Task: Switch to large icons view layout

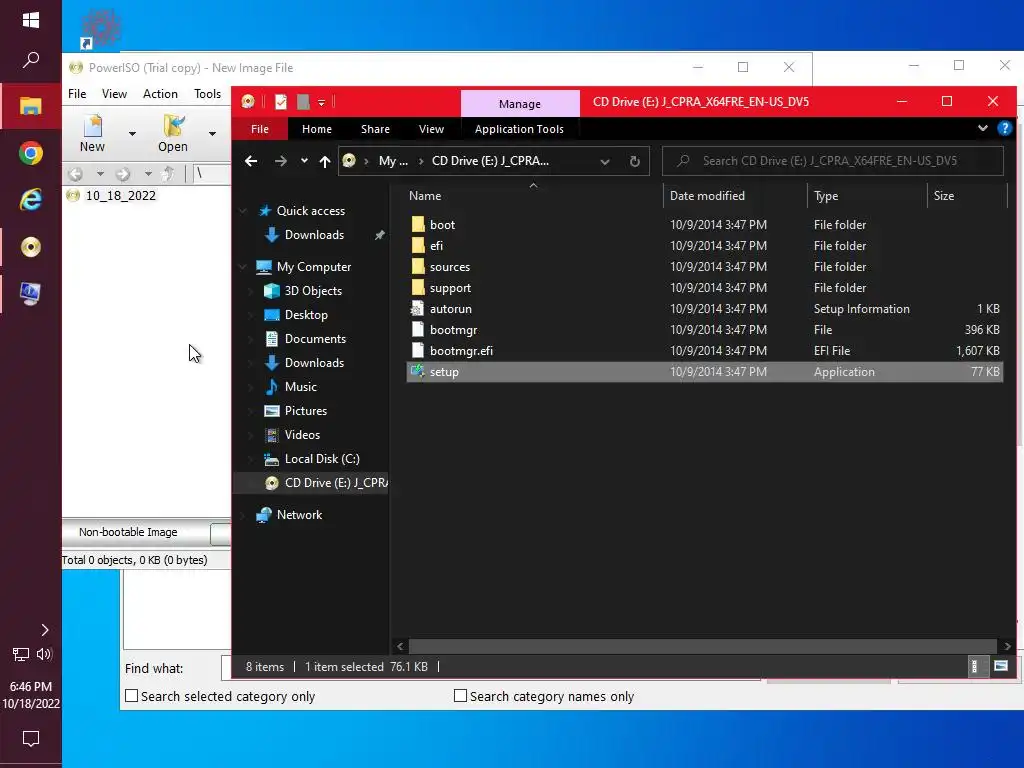Action: [1000, 666]
